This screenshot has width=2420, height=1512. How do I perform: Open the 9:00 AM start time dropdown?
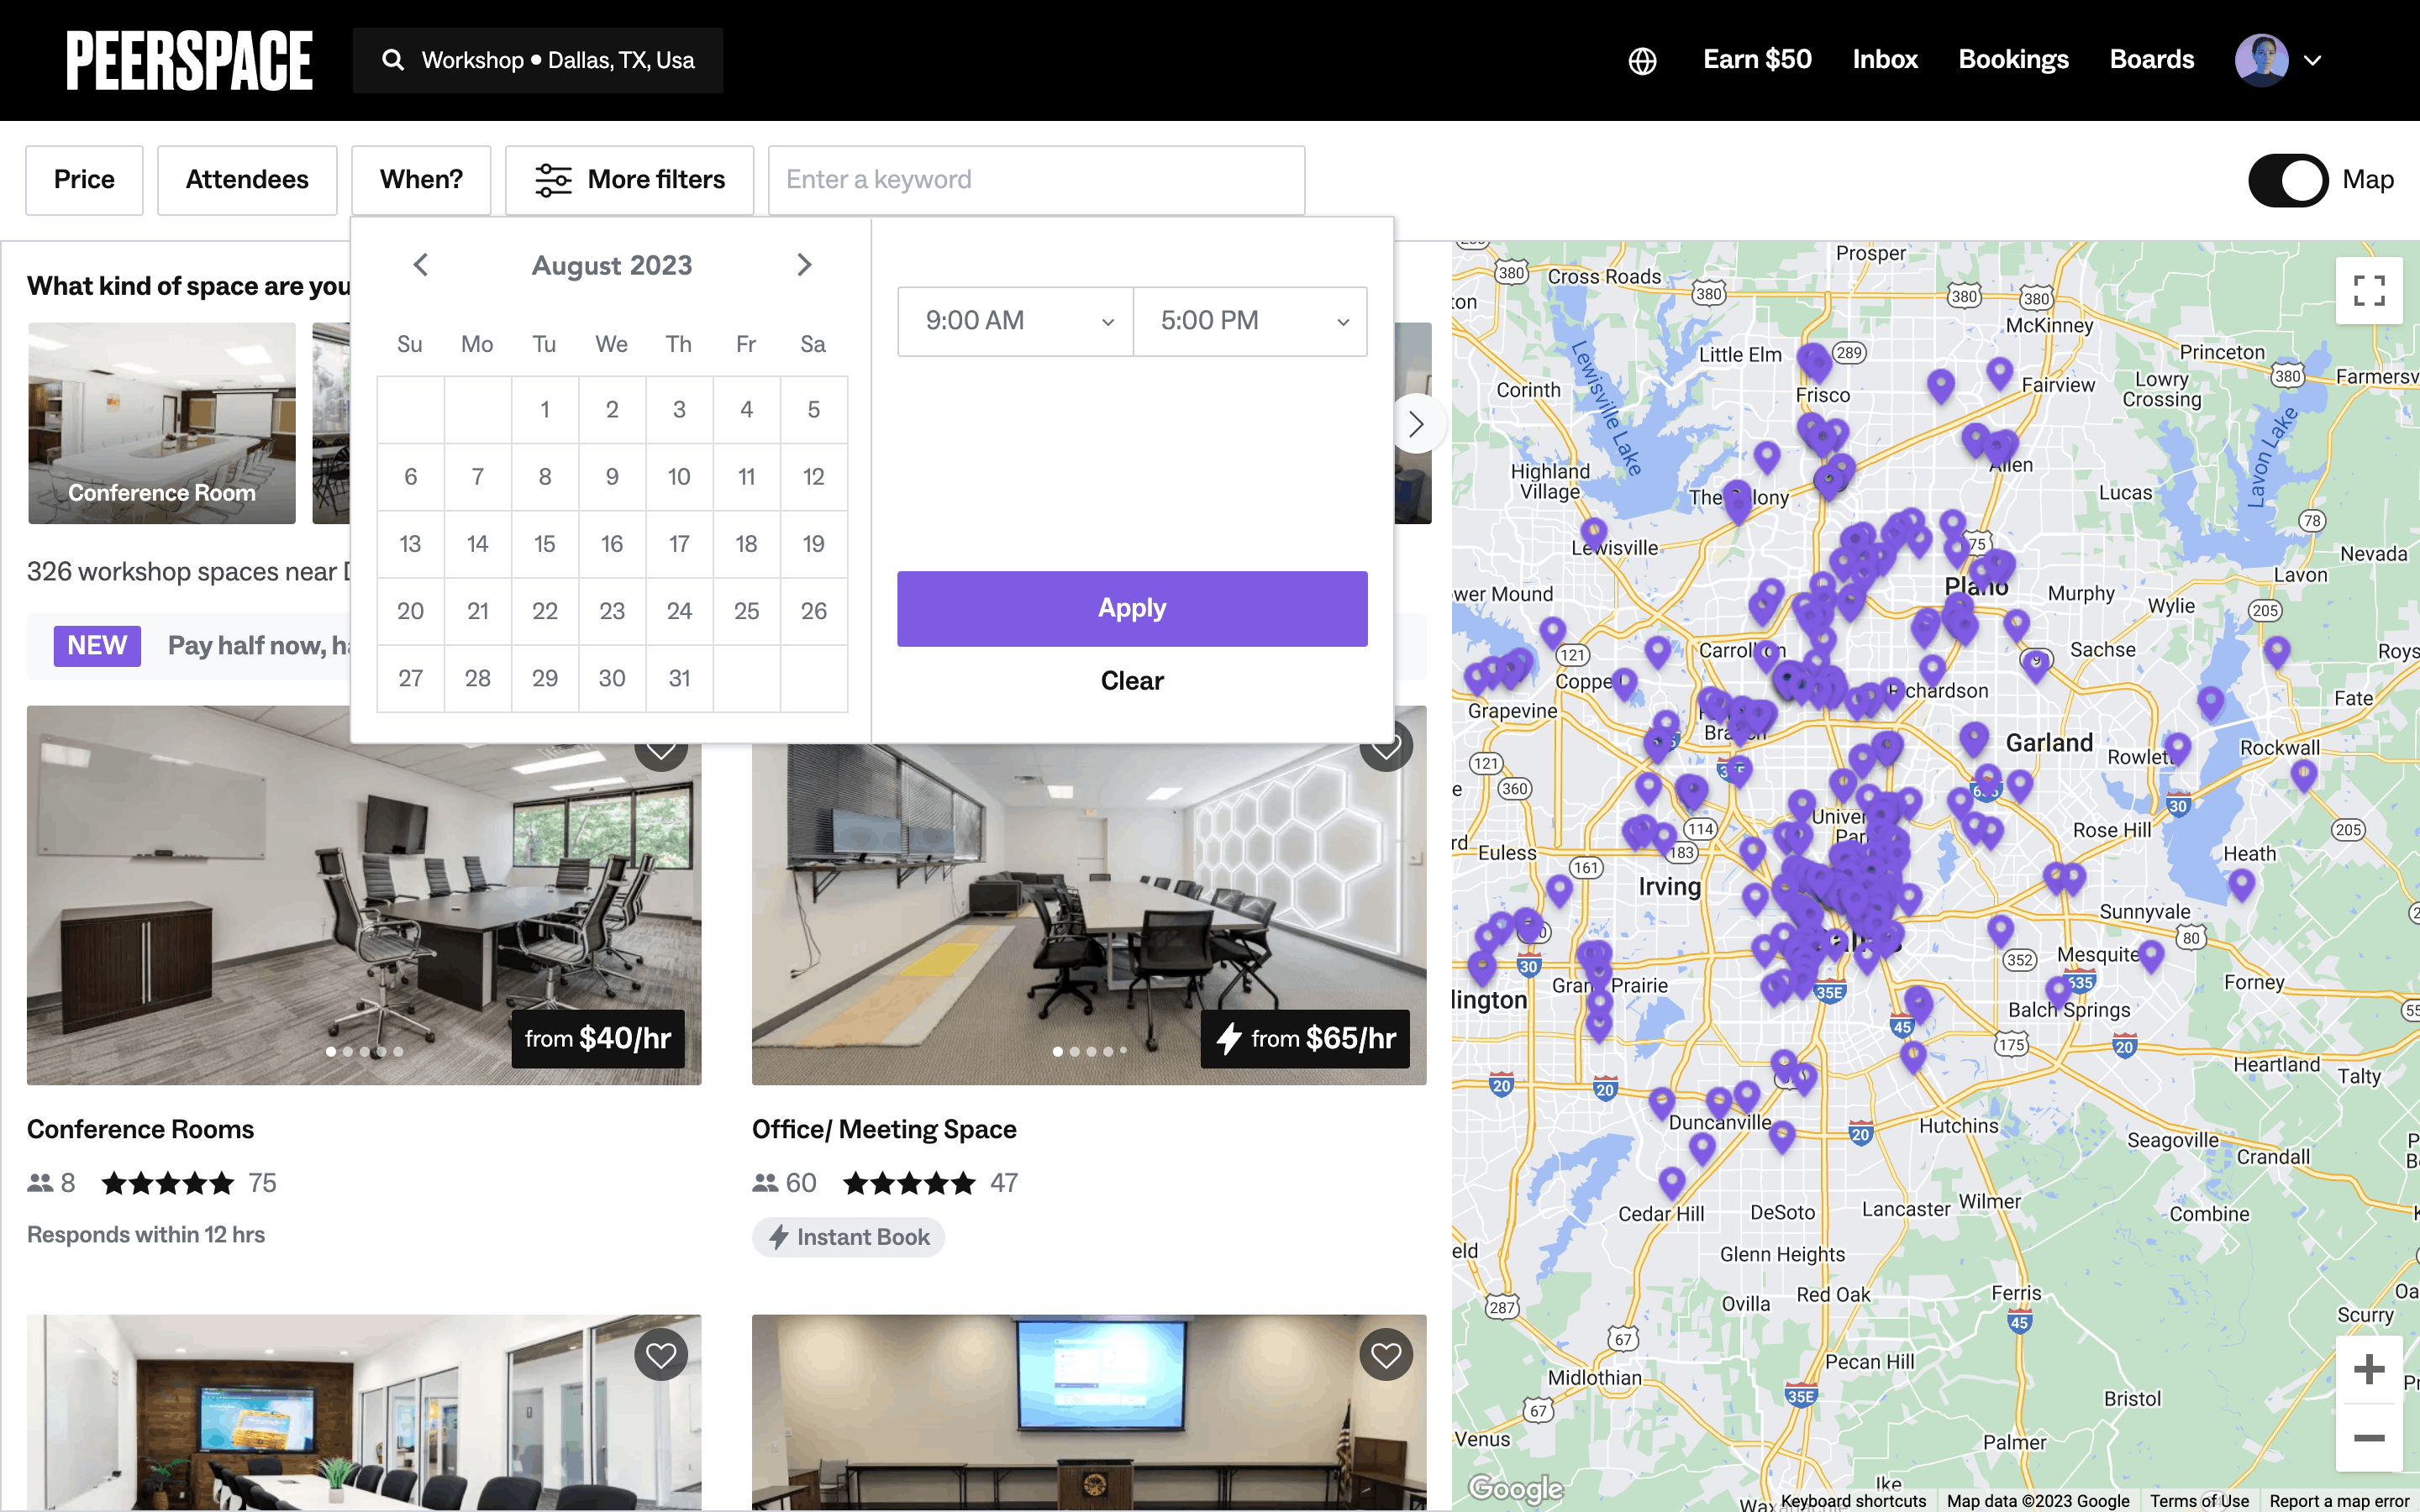pos(1015,321)
